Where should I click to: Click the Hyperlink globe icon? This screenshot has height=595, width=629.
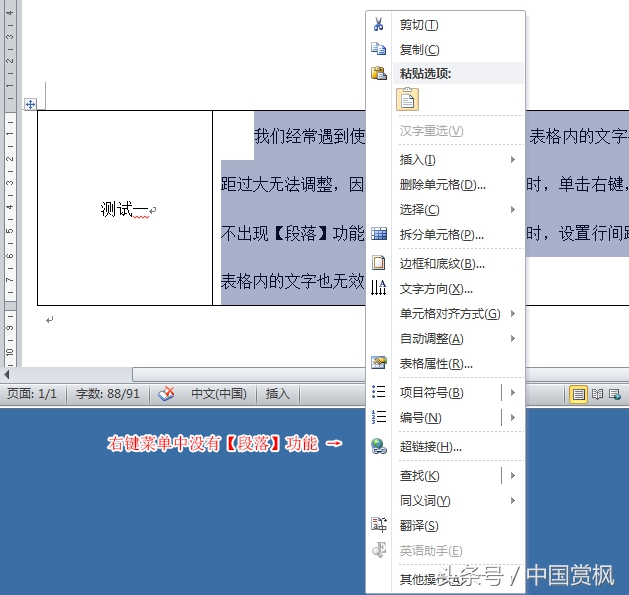point(379,446)
